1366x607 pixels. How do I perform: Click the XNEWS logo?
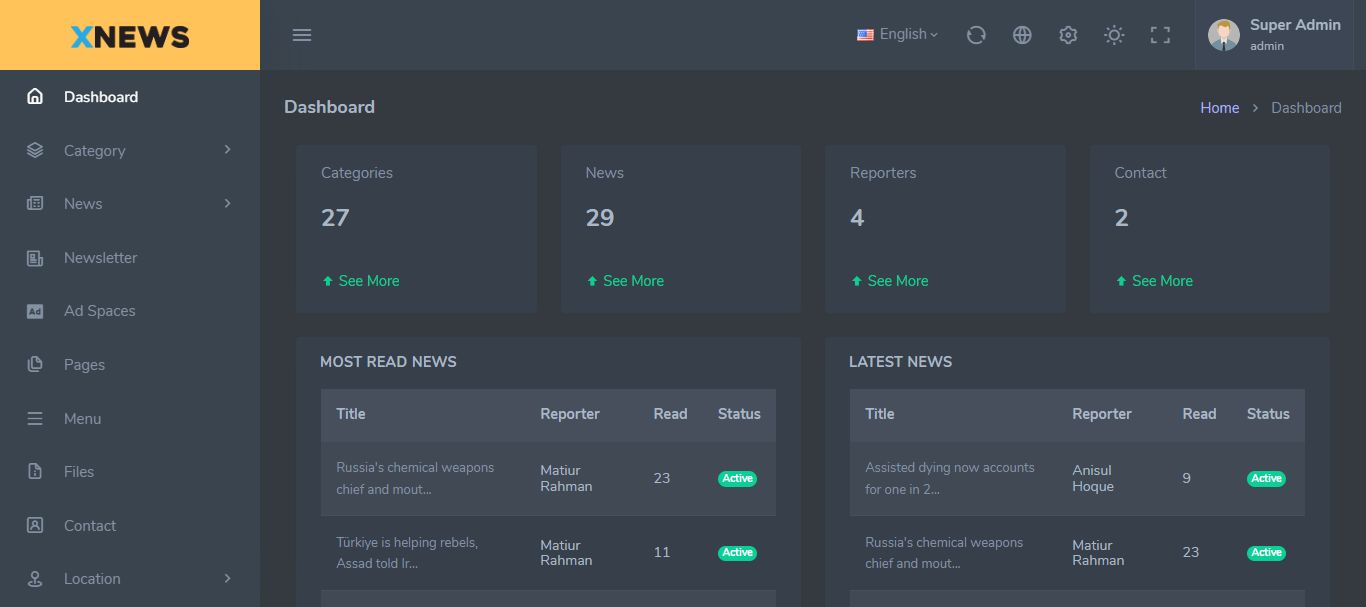point(130,37)
